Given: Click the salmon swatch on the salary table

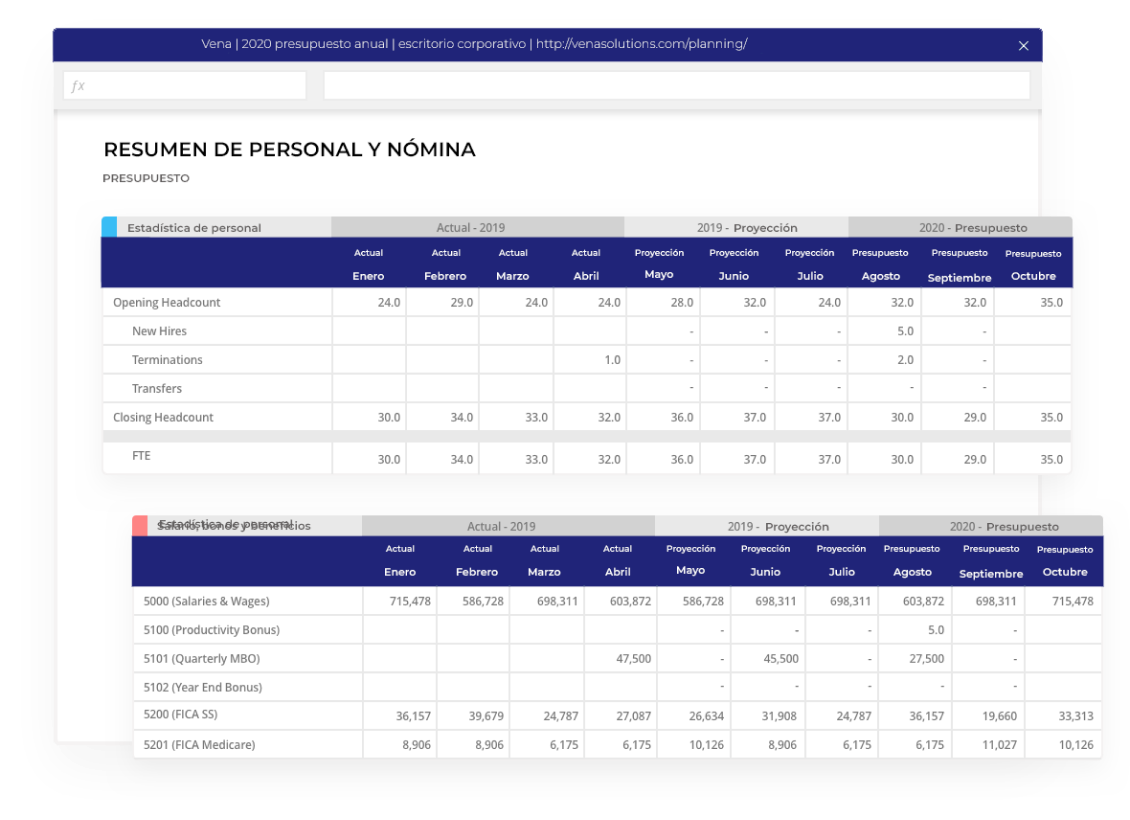Looking at the screenshot, I should click(x=140, y=526).
